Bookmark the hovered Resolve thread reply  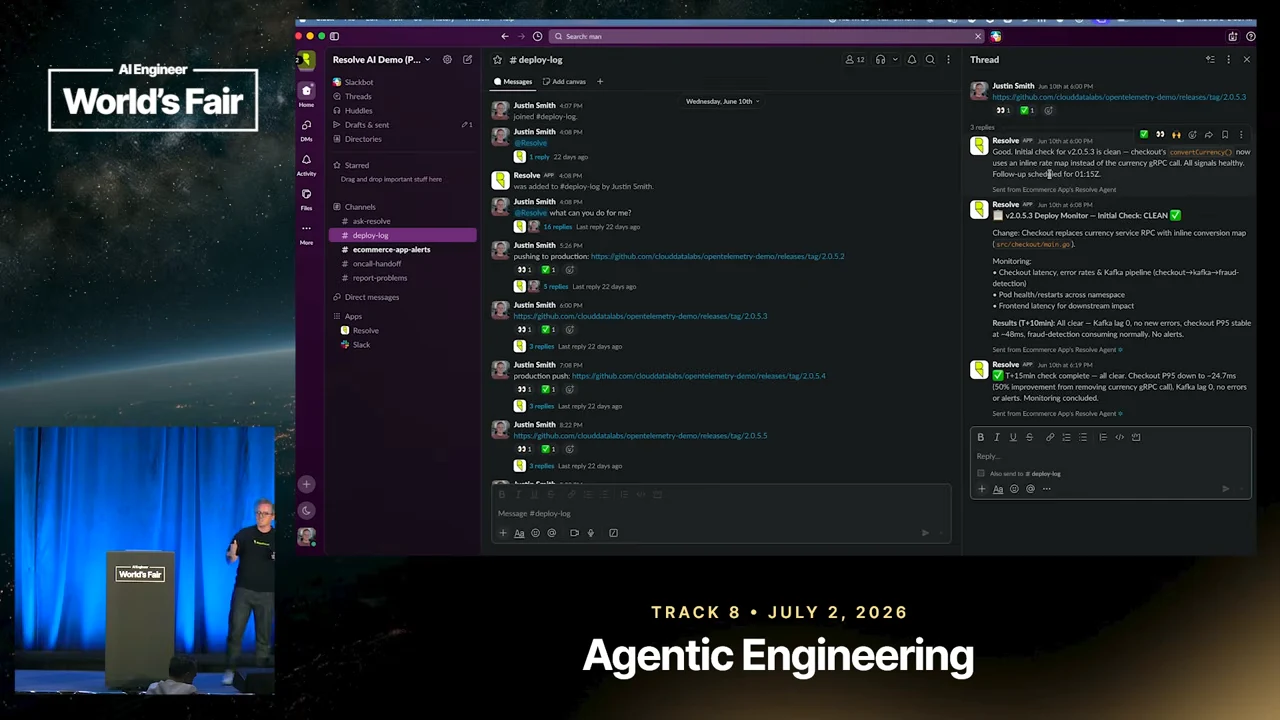(x=1224, y=135)
